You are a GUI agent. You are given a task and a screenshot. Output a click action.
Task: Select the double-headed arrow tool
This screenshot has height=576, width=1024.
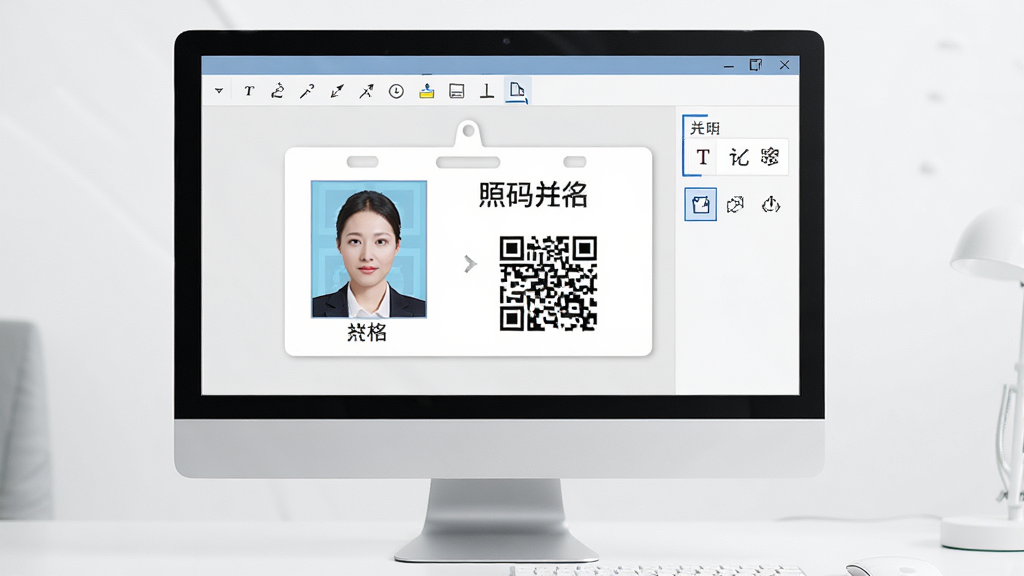point(337,91)
